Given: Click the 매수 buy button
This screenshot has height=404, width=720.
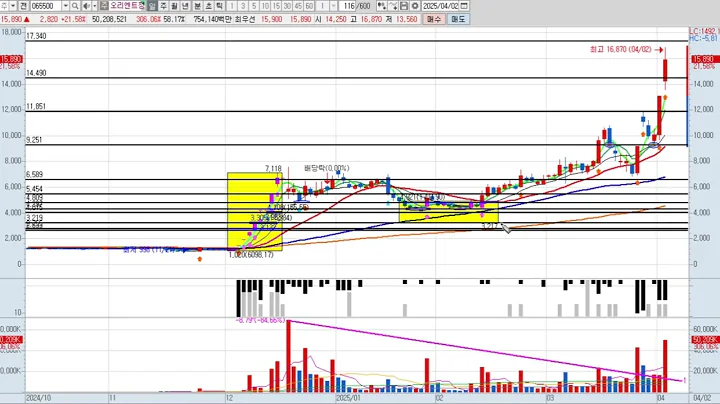Looking at the screenshot, I should pos(433,19).
